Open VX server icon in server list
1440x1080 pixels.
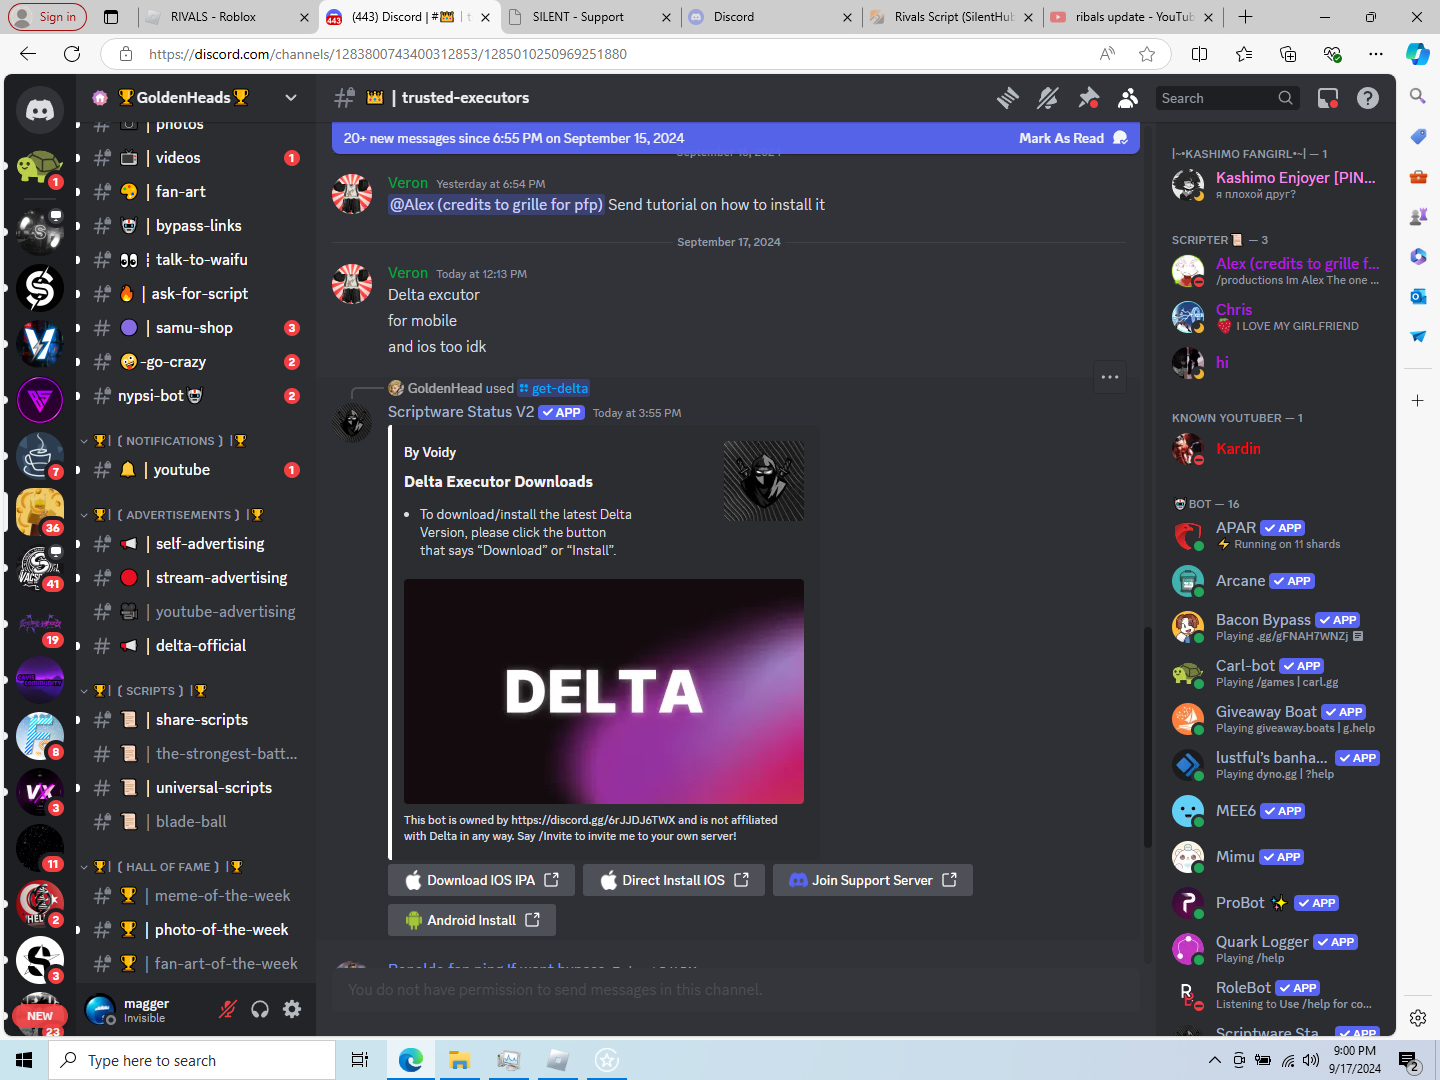40,792
